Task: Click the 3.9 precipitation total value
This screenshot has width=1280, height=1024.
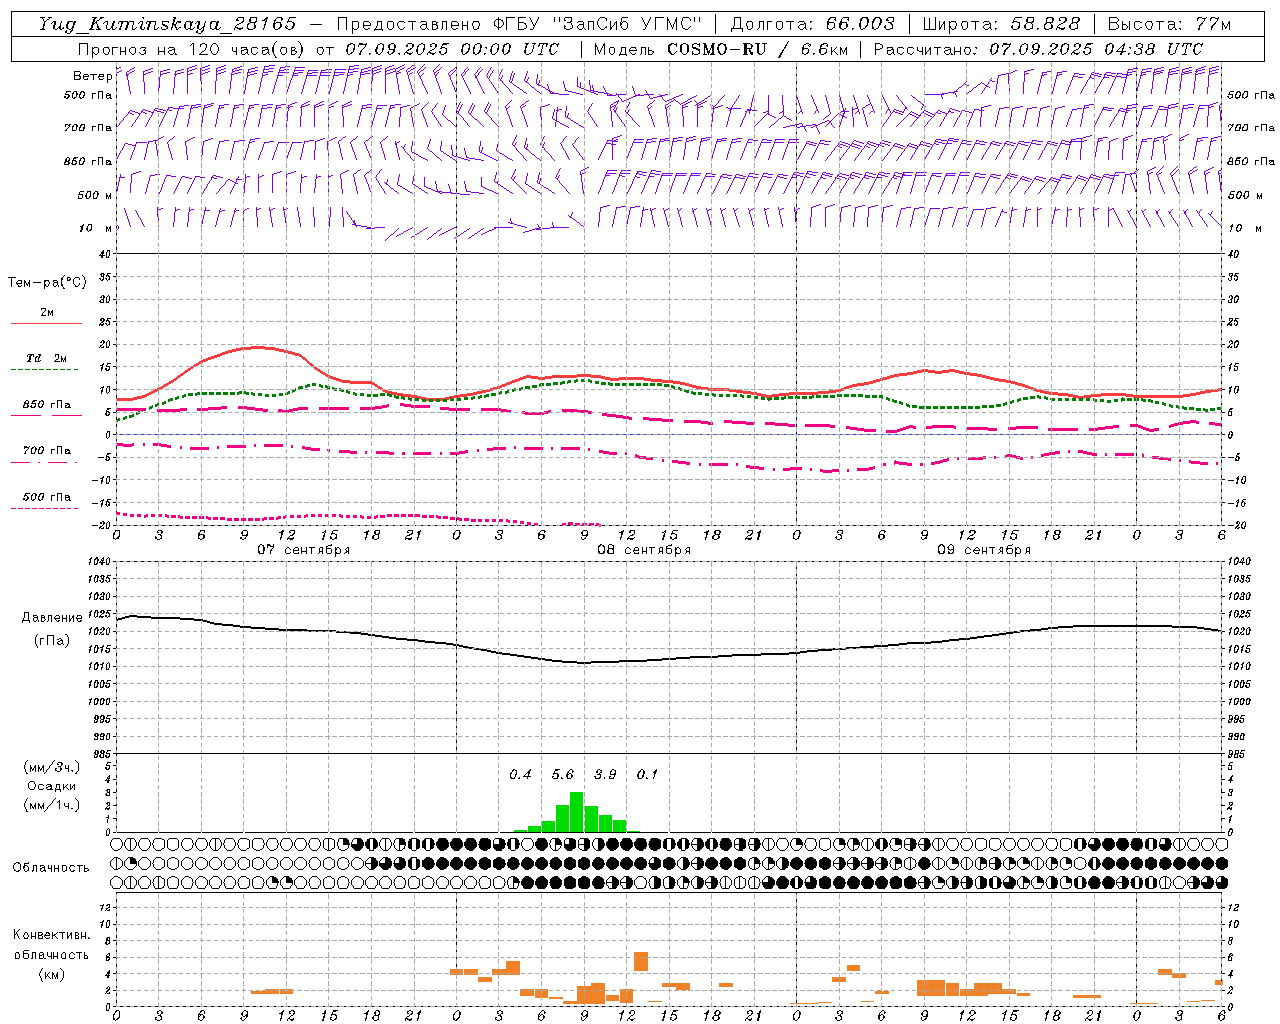Action: (605, 775)
